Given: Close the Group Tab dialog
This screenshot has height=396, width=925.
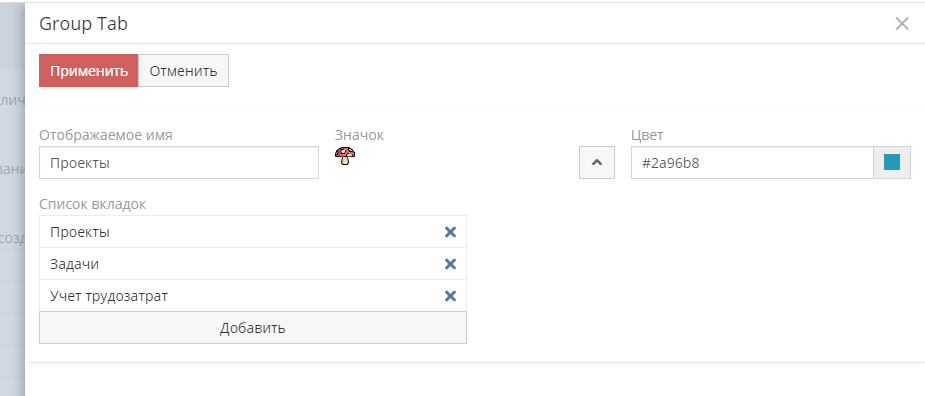Looking at the screenshot, I should [x=902, y=24].
